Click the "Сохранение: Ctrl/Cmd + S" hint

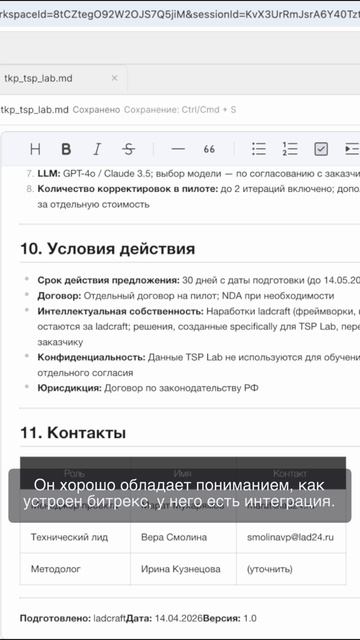coord(180,110)
